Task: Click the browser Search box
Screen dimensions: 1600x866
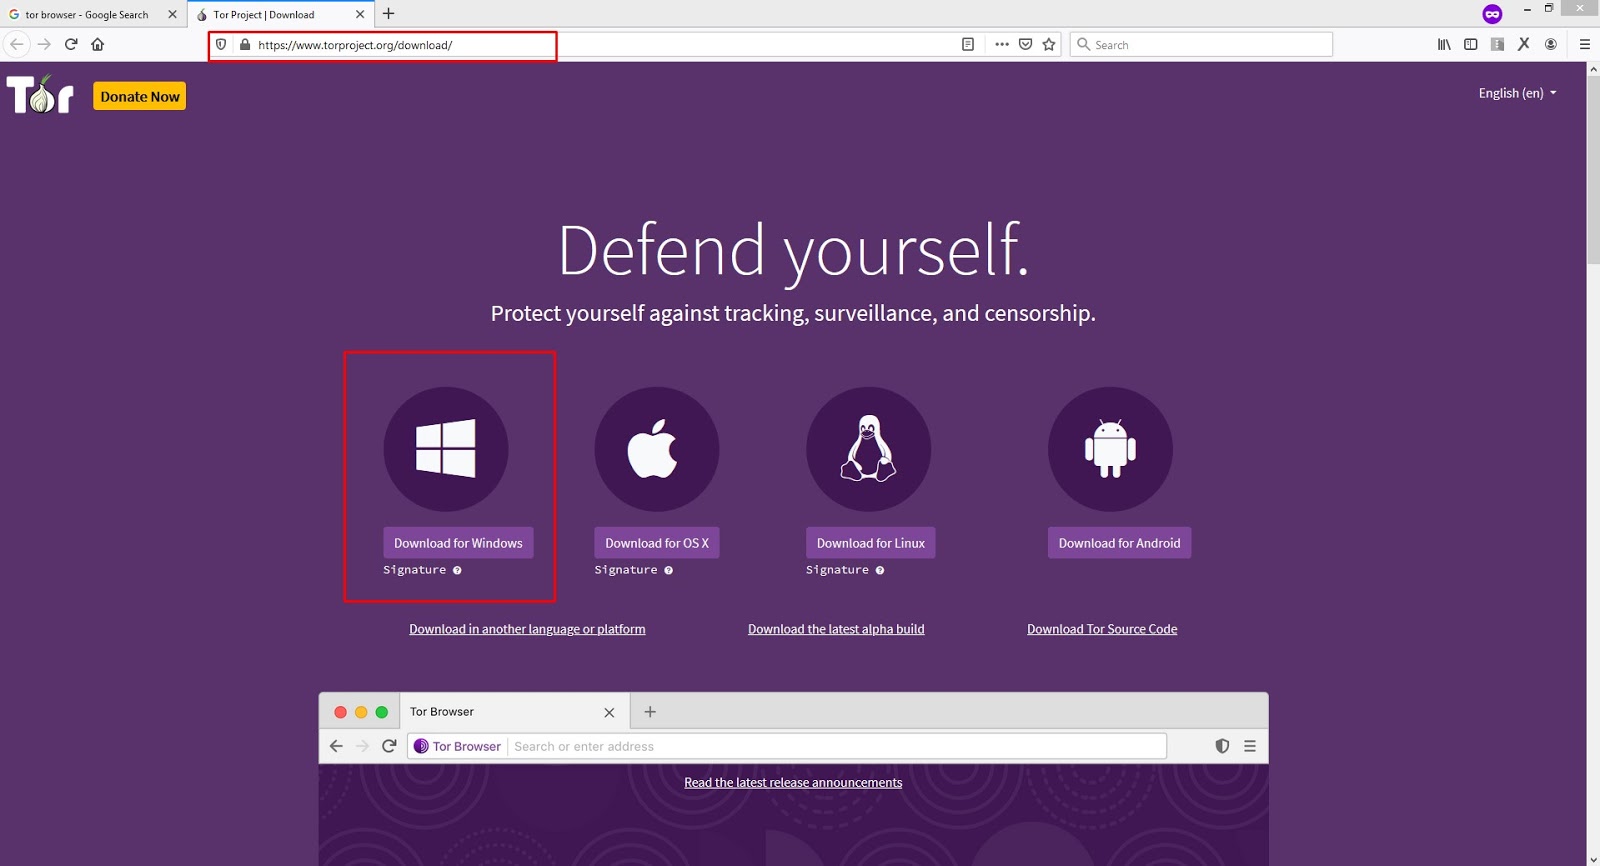Action: coord(1202,45)
